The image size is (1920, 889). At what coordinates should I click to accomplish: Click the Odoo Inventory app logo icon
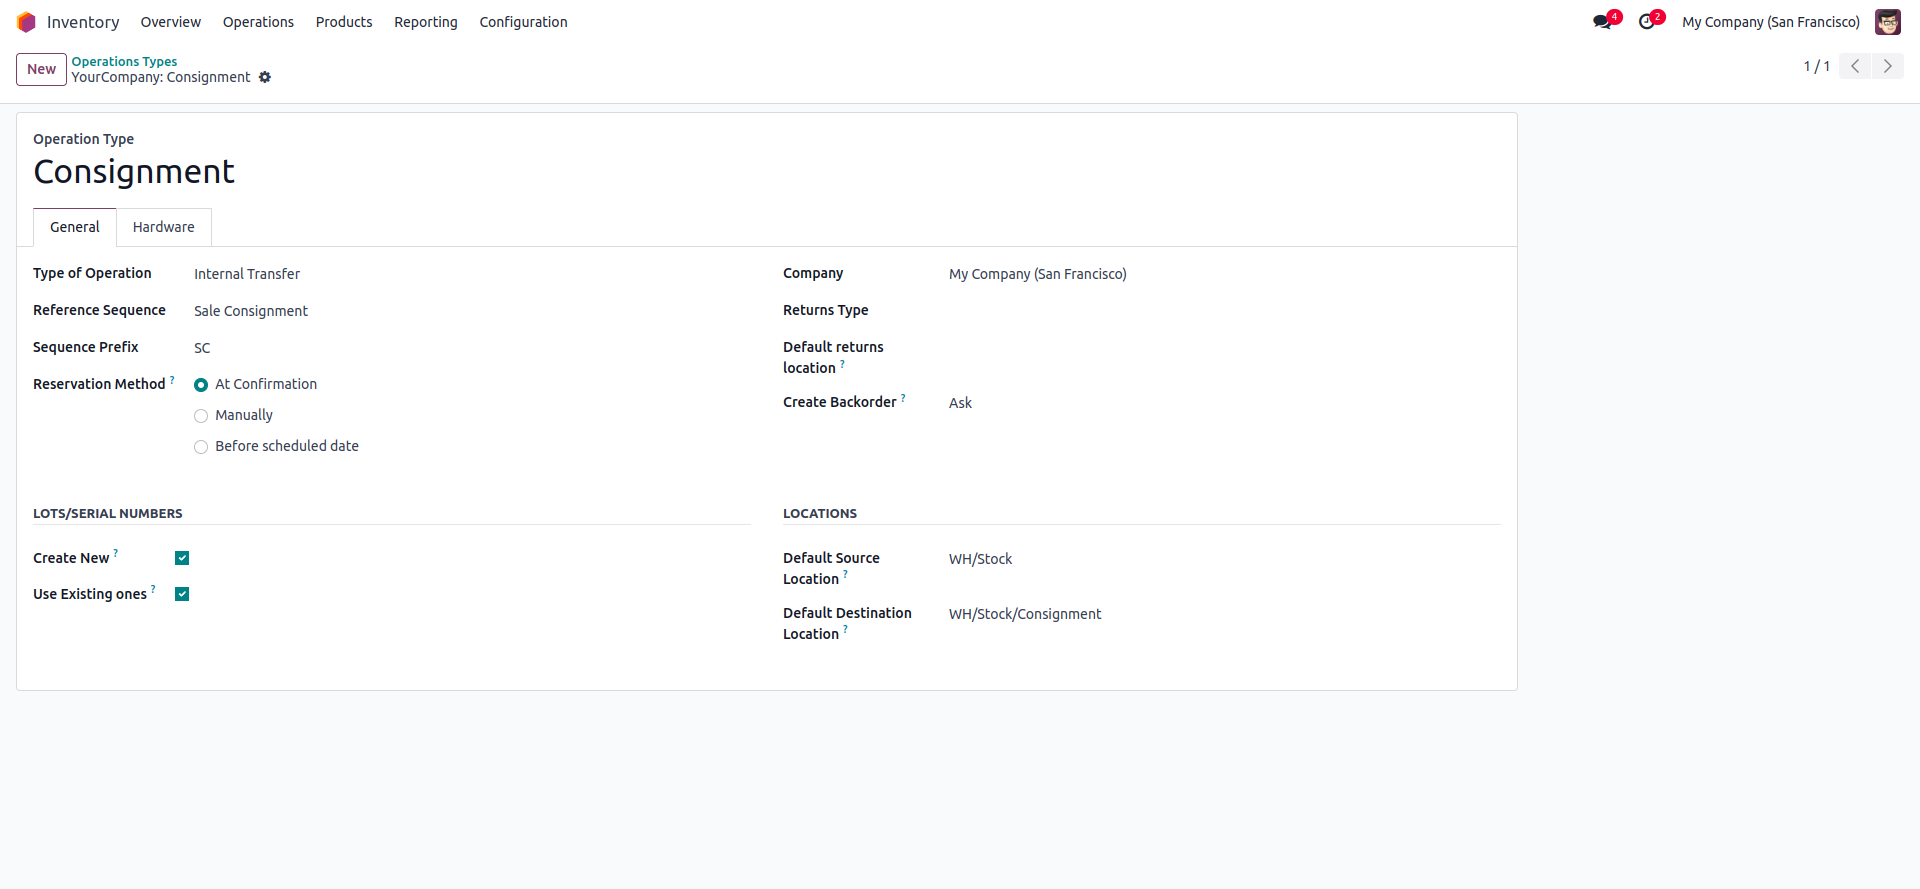(x=26, y=22)
